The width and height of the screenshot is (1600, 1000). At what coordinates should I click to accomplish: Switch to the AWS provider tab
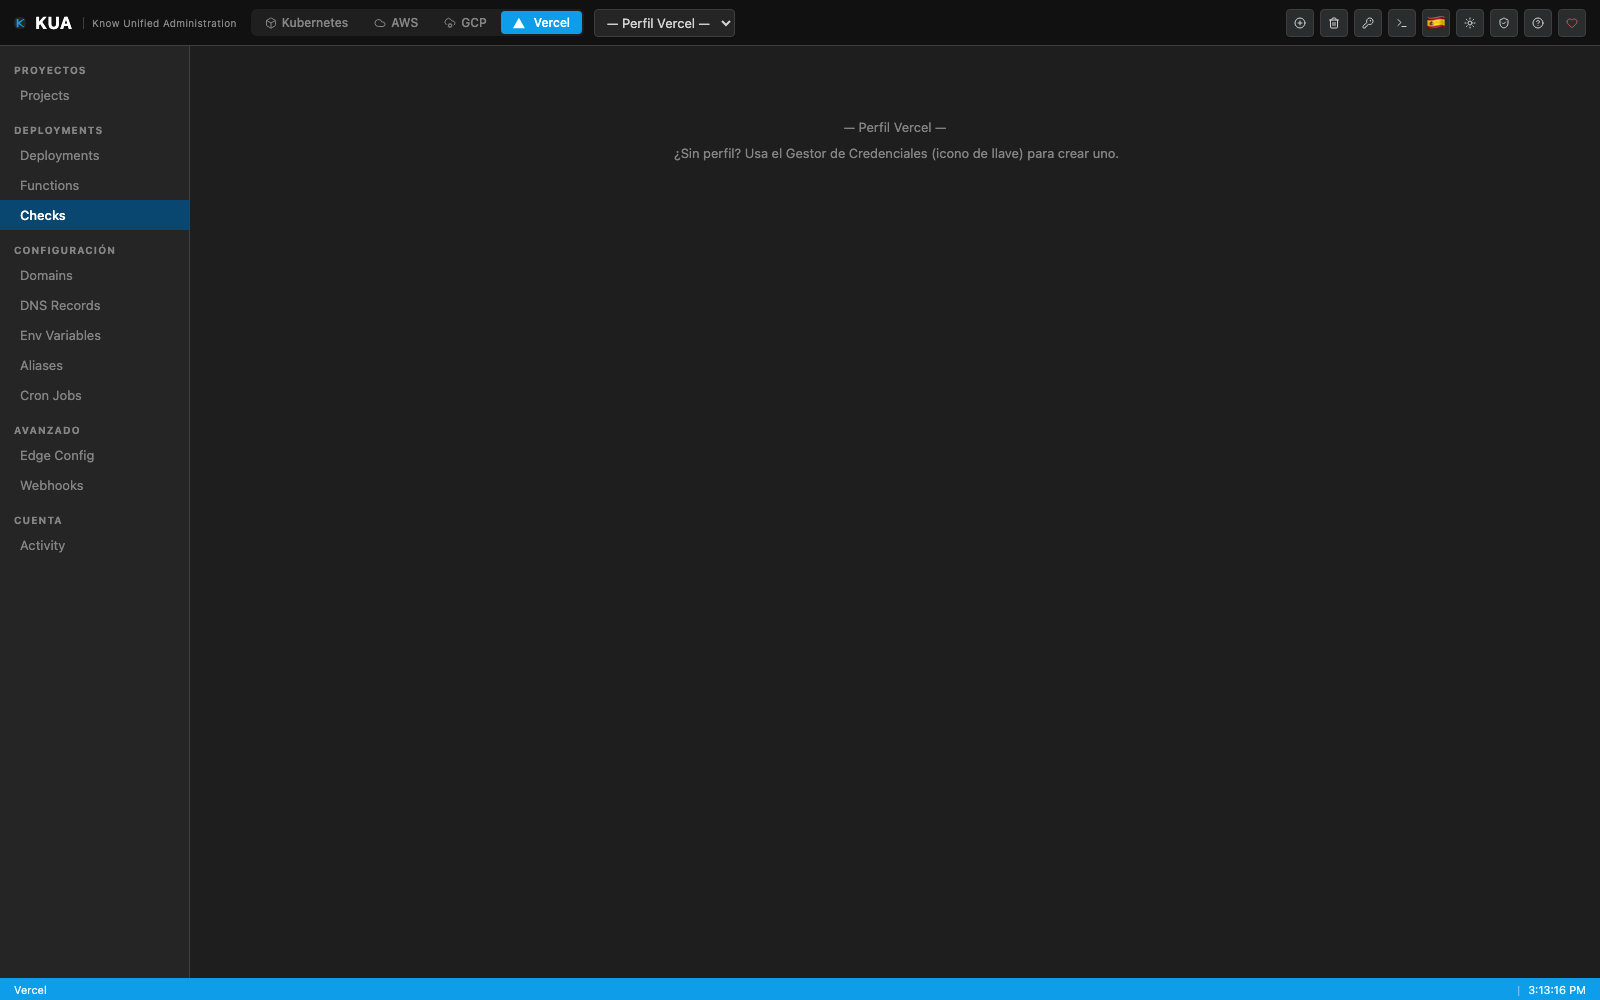pyautogui.click(x=396, y=23)
